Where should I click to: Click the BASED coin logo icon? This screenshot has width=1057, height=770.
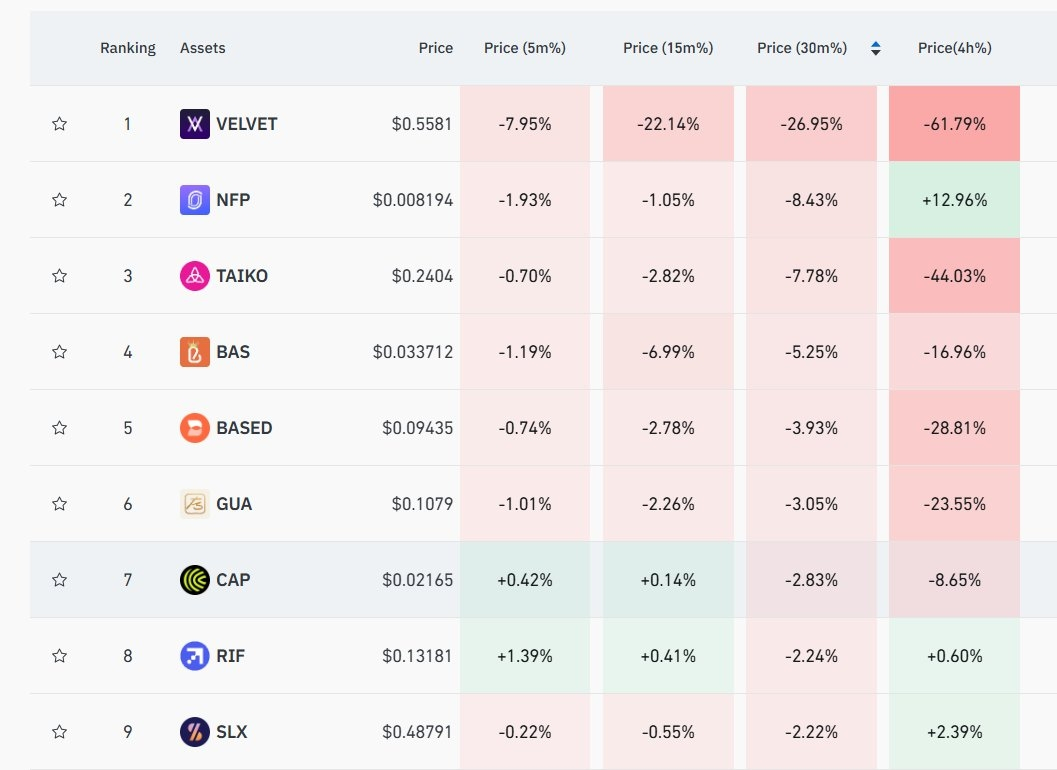[195, 428]
